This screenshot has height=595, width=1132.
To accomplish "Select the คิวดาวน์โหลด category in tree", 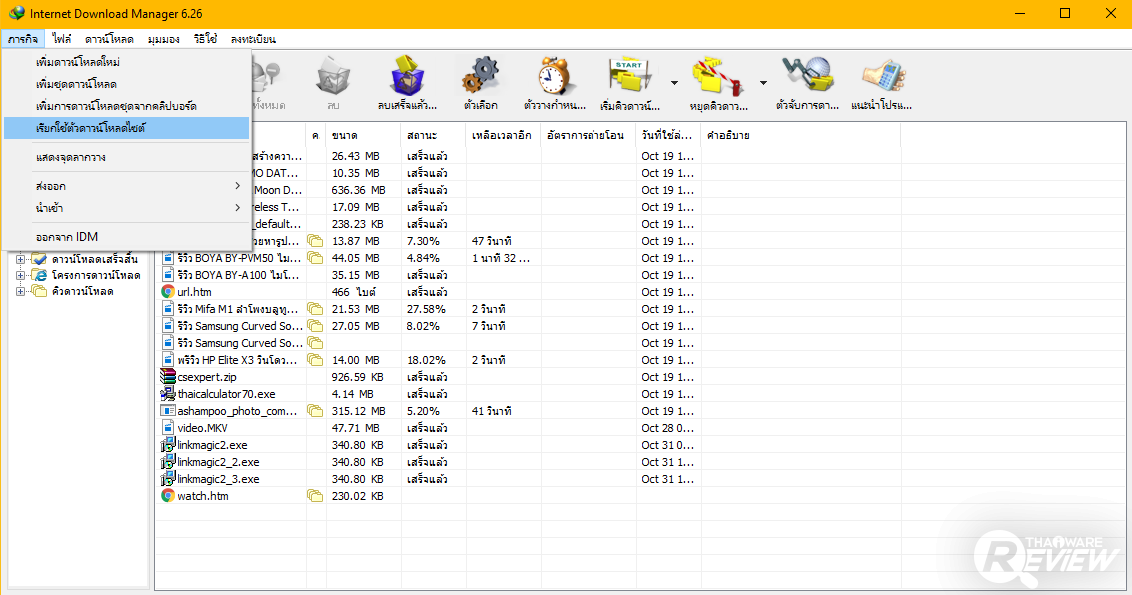I will 82,292.
